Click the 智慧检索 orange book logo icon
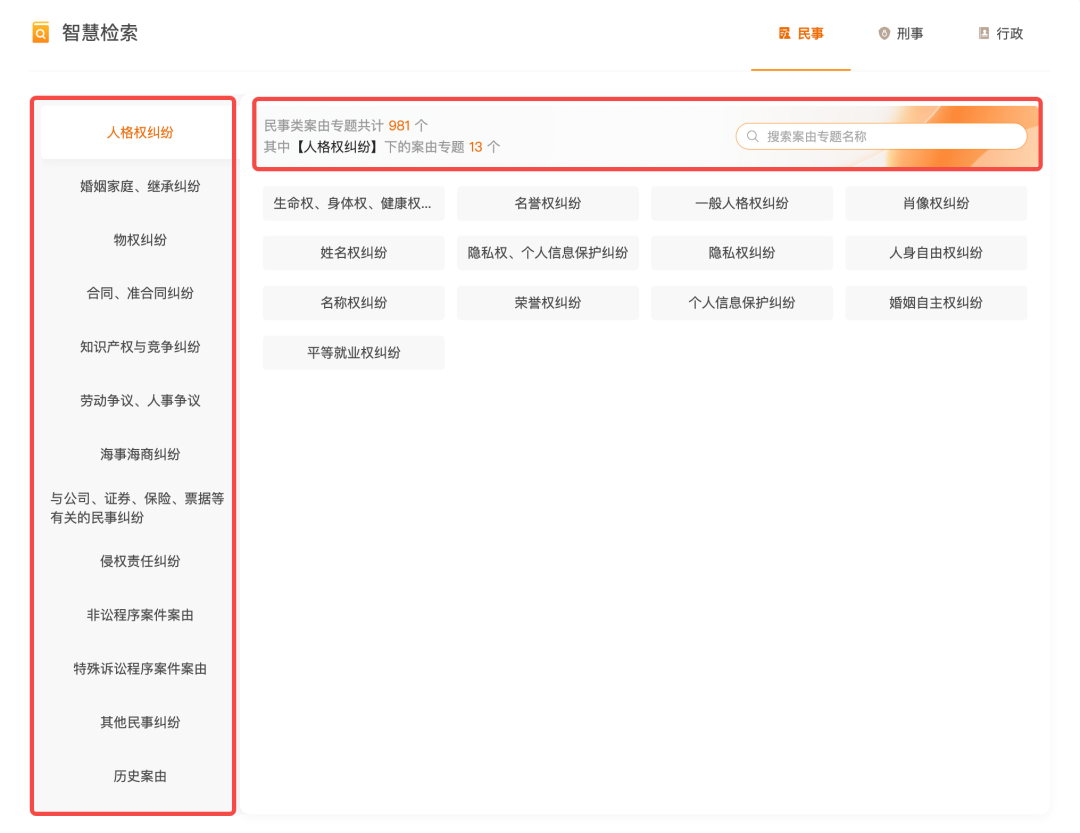This screenshot has height=833, width=1080. click(38, 32)
